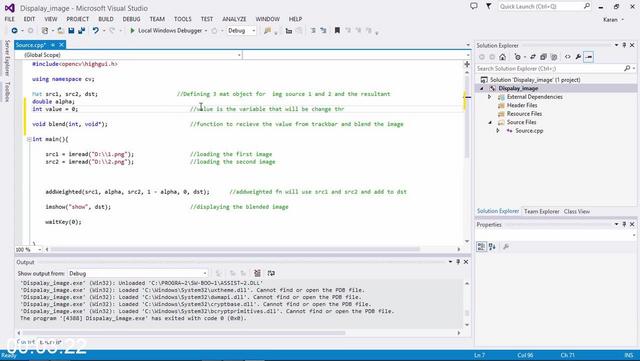This screenshot has width=640, height=361.
Task: Pin the Source.cpp tab with the pin icon
Action: [x=53, y=45]
